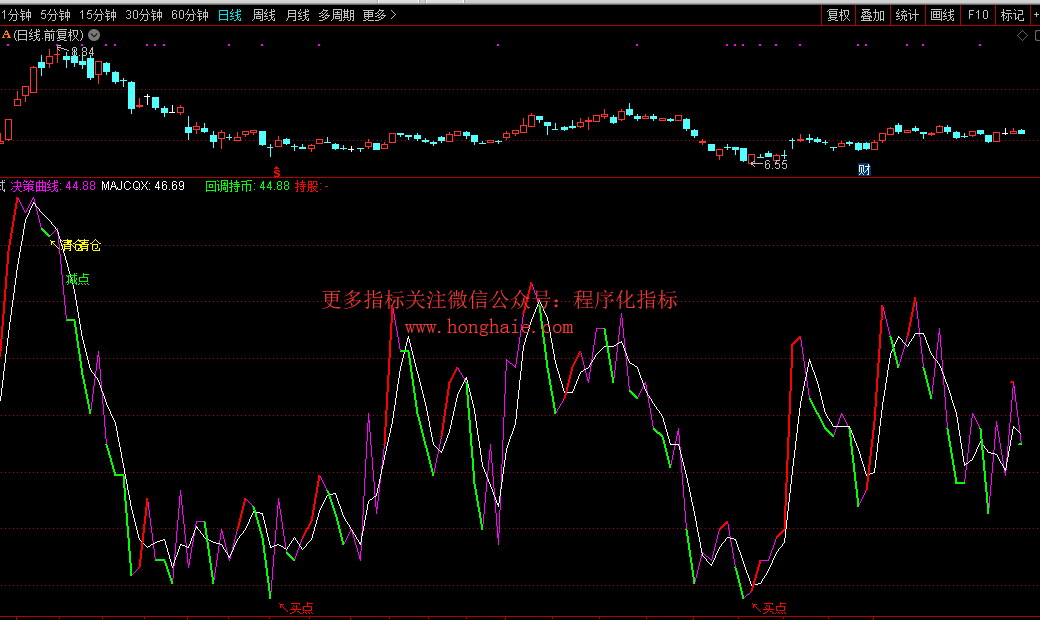Click the 决策曲线 indicator label

pos(36,186)
